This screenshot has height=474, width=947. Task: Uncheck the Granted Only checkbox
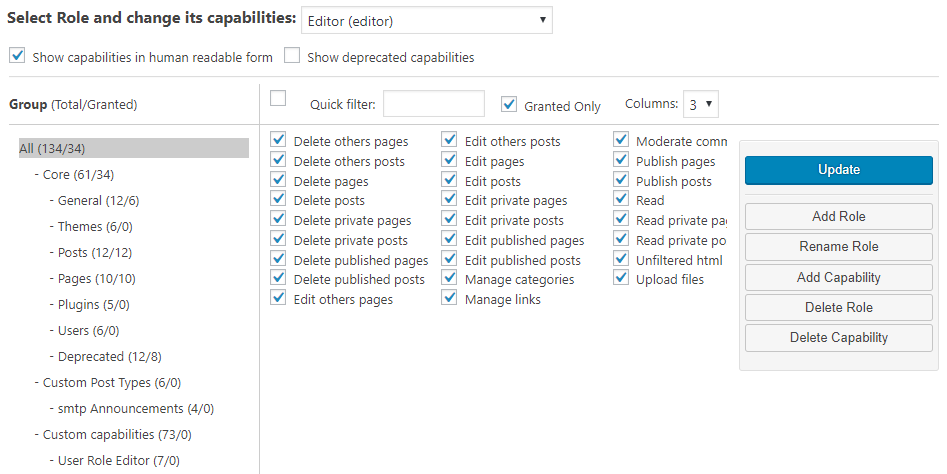pyautogui.click(x=510, y=104)
